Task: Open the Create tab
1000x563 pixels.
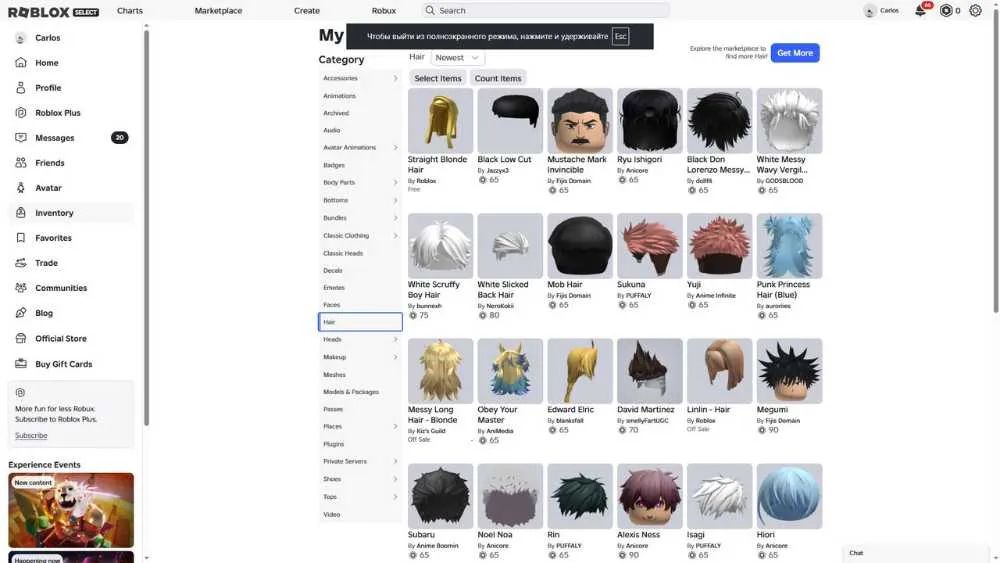Action: point(307,11)
